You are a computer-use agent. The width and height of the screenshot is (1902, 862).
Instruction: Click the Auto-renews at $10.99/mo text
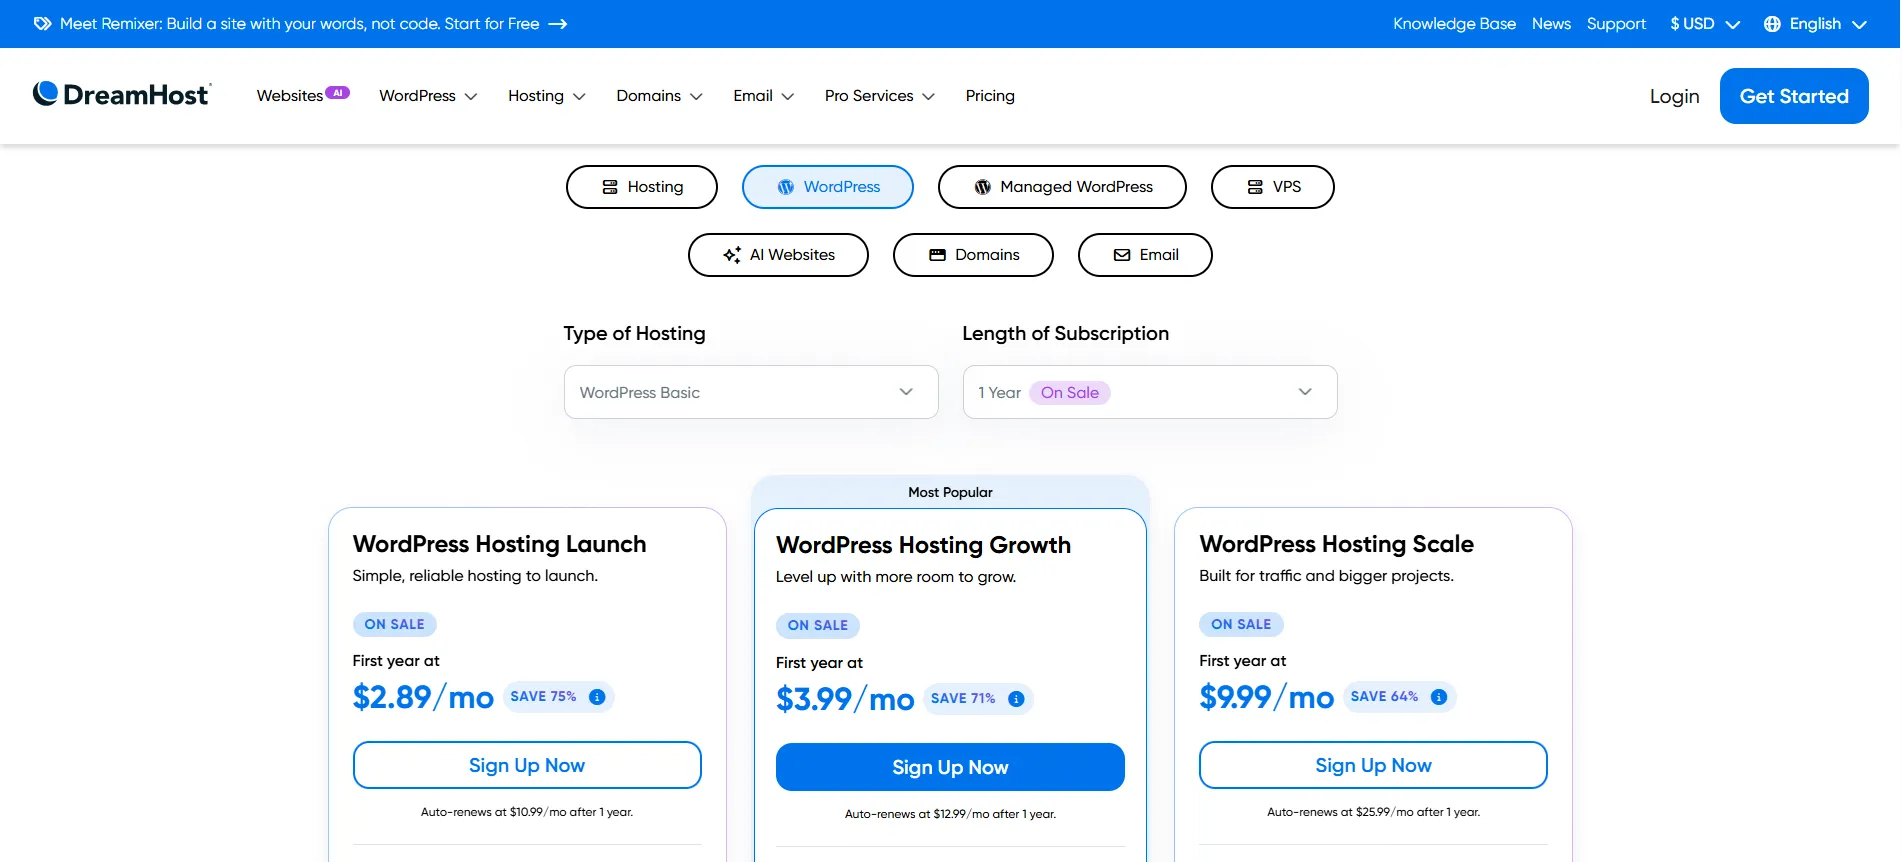click(x=527, y=812)
